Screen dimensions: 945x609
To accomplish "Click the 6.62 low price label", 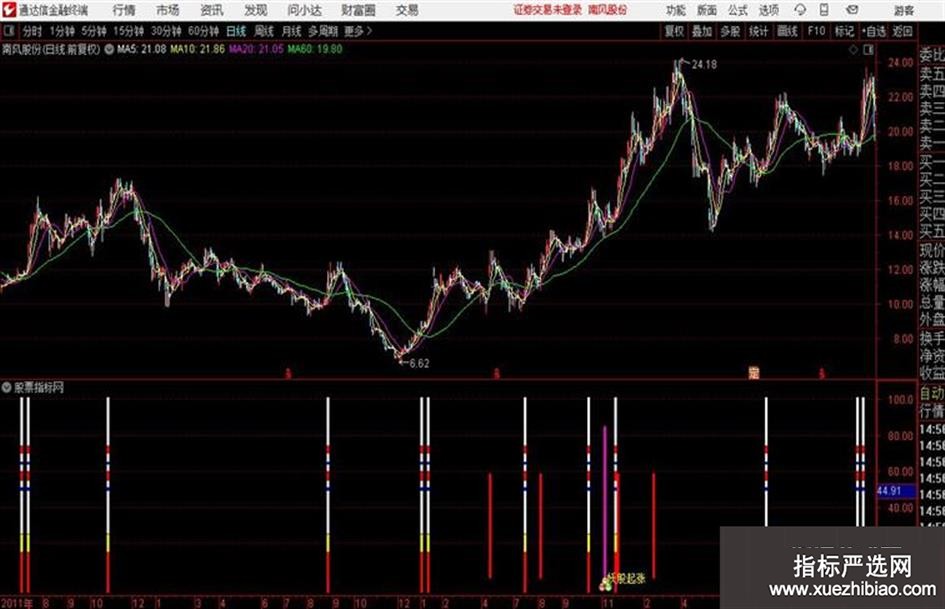I will (x=419, y=363).
